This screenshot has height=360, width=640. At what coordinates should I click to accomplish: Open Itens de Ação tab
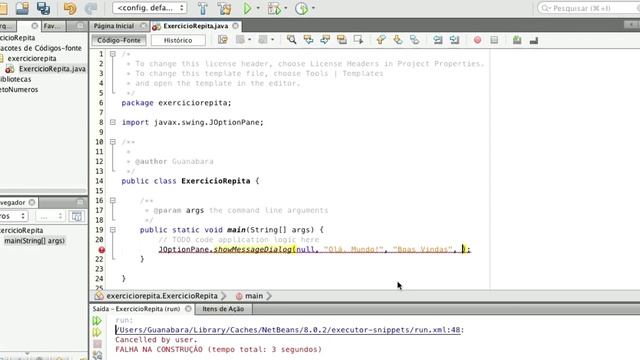(x=223, y=309)
